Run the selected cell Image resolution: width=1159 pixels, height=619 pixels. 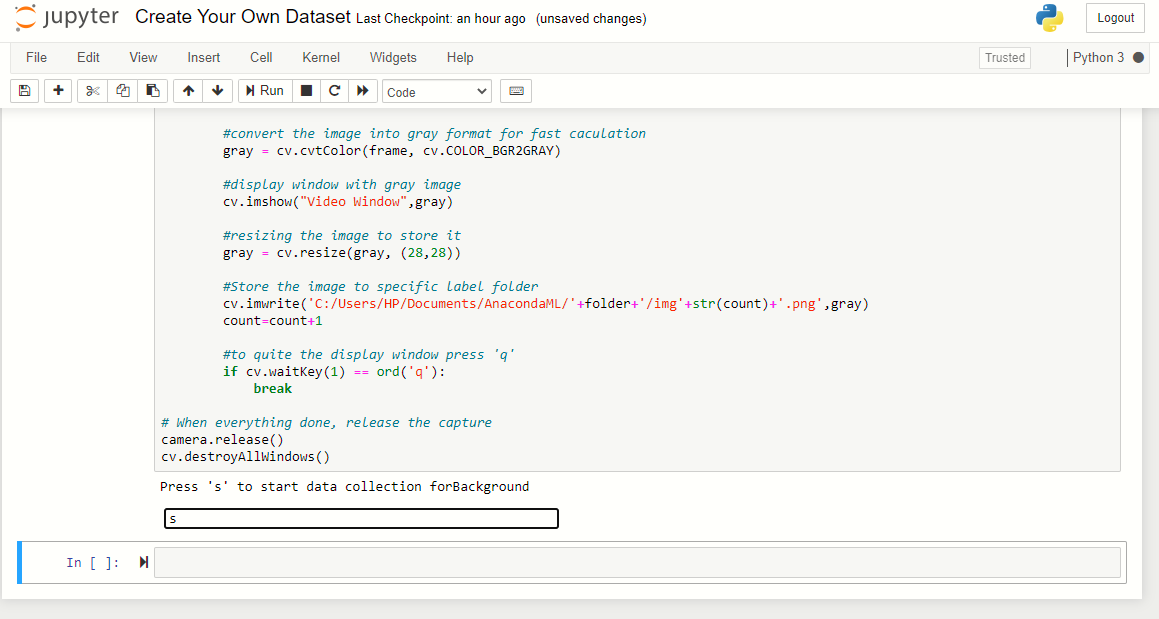click(x=265, y=91)
